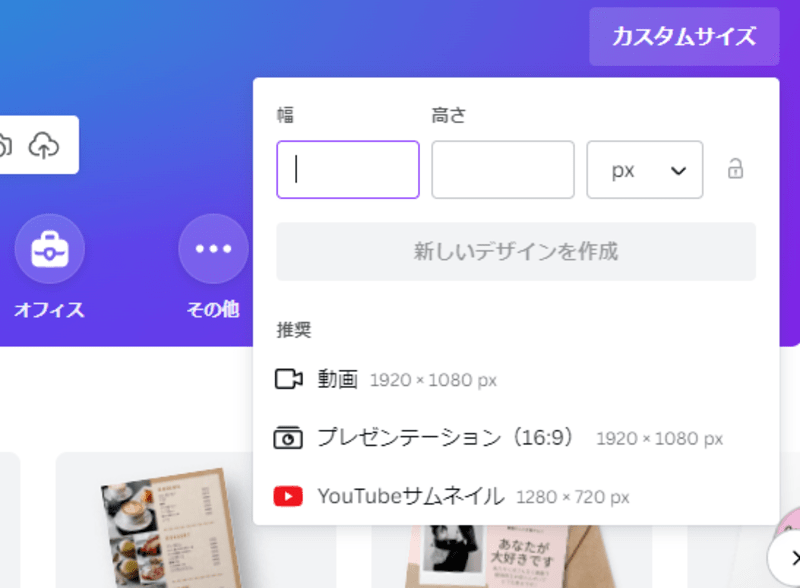Click the cloud upload icon
800x588 pixels.
(44, 145)
